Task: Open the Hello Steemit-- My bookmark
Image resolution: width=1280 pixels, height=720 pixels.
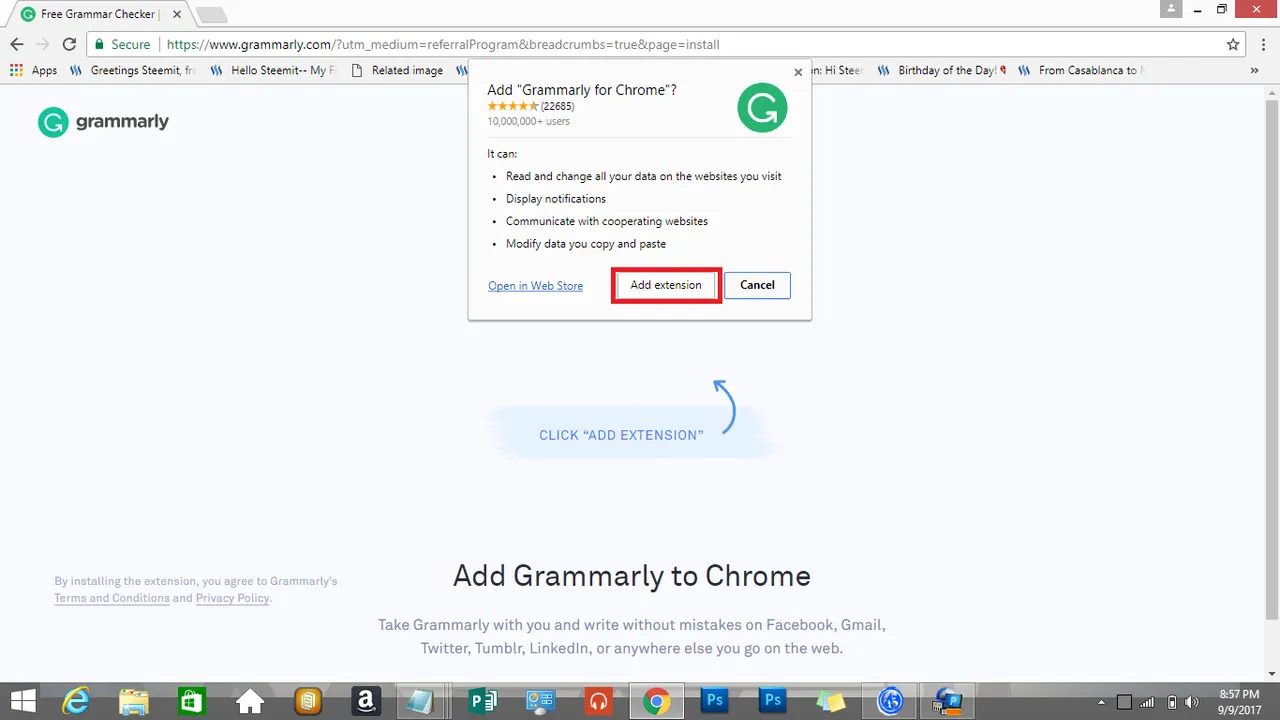Action: [x=273, y=71]
